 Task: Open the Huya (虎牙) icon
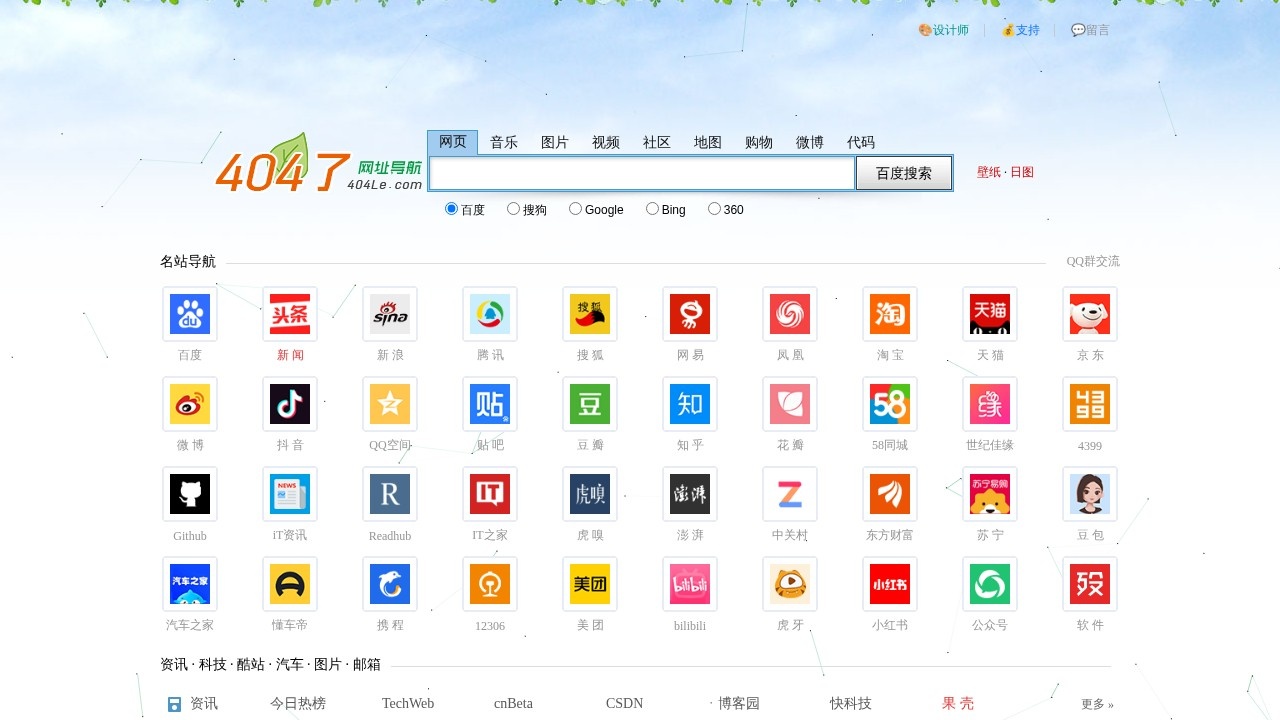(790, 584)
